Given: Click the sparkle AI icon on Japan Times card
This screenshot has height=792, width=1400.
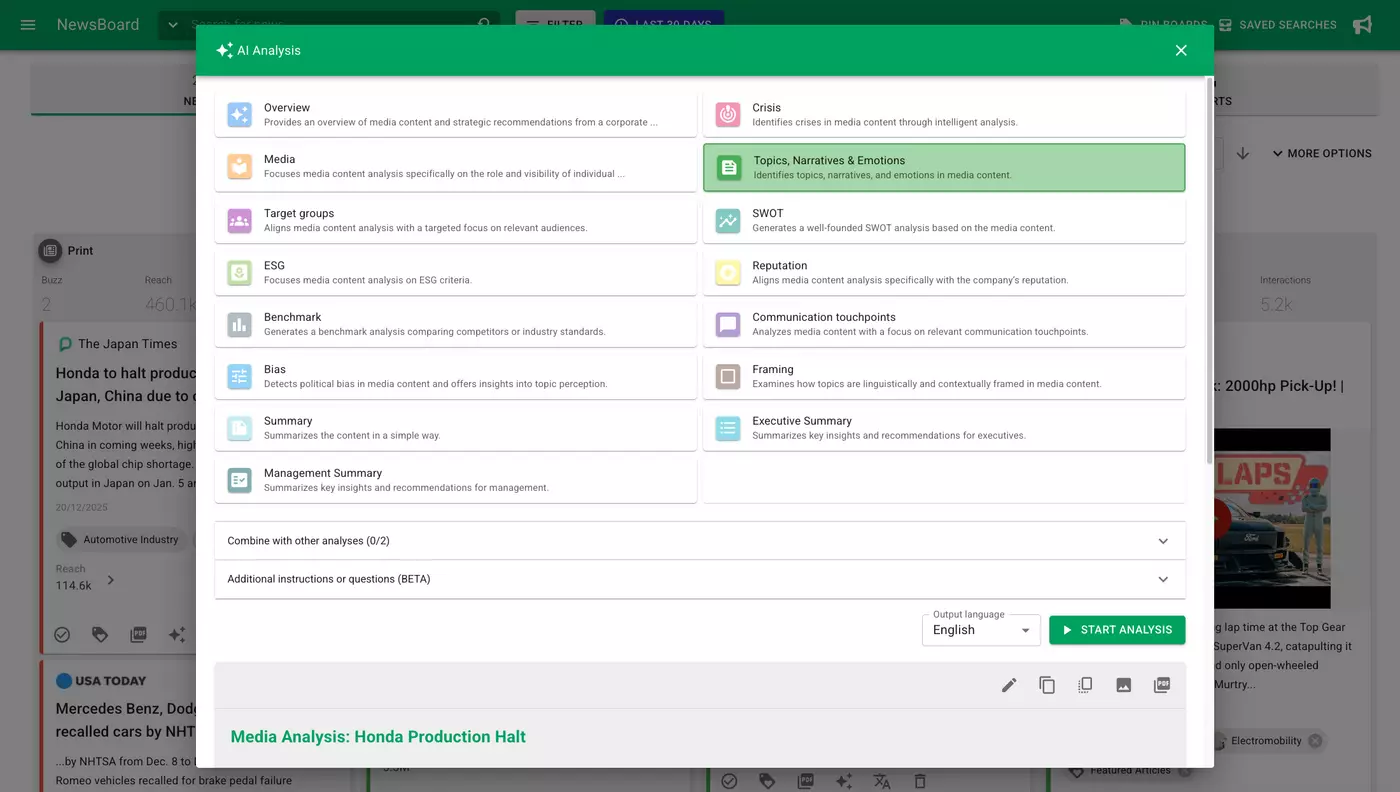Looking at the screenshot, I should tap(177, 634).
